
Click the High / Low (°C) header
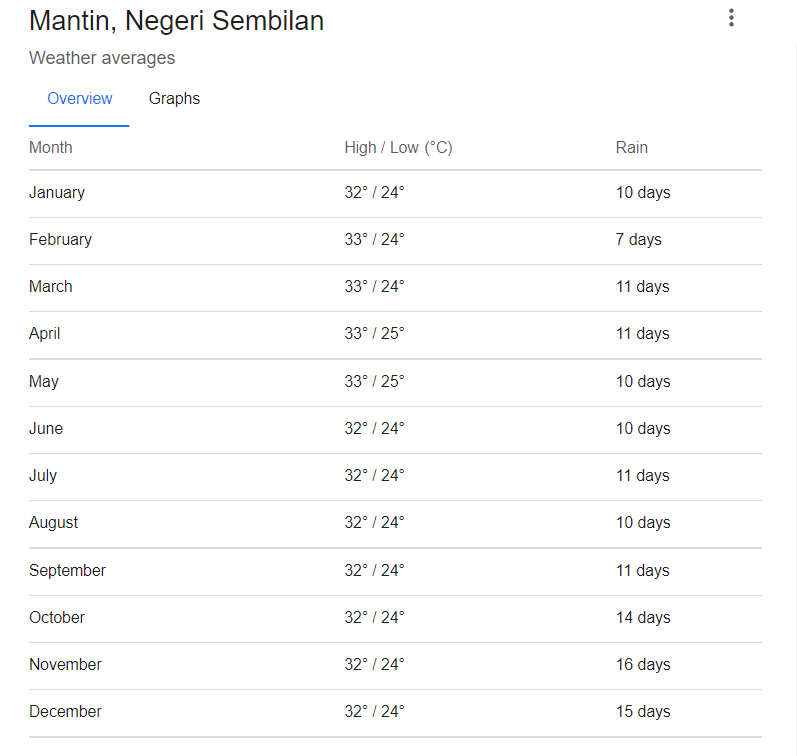coord(398,147)
